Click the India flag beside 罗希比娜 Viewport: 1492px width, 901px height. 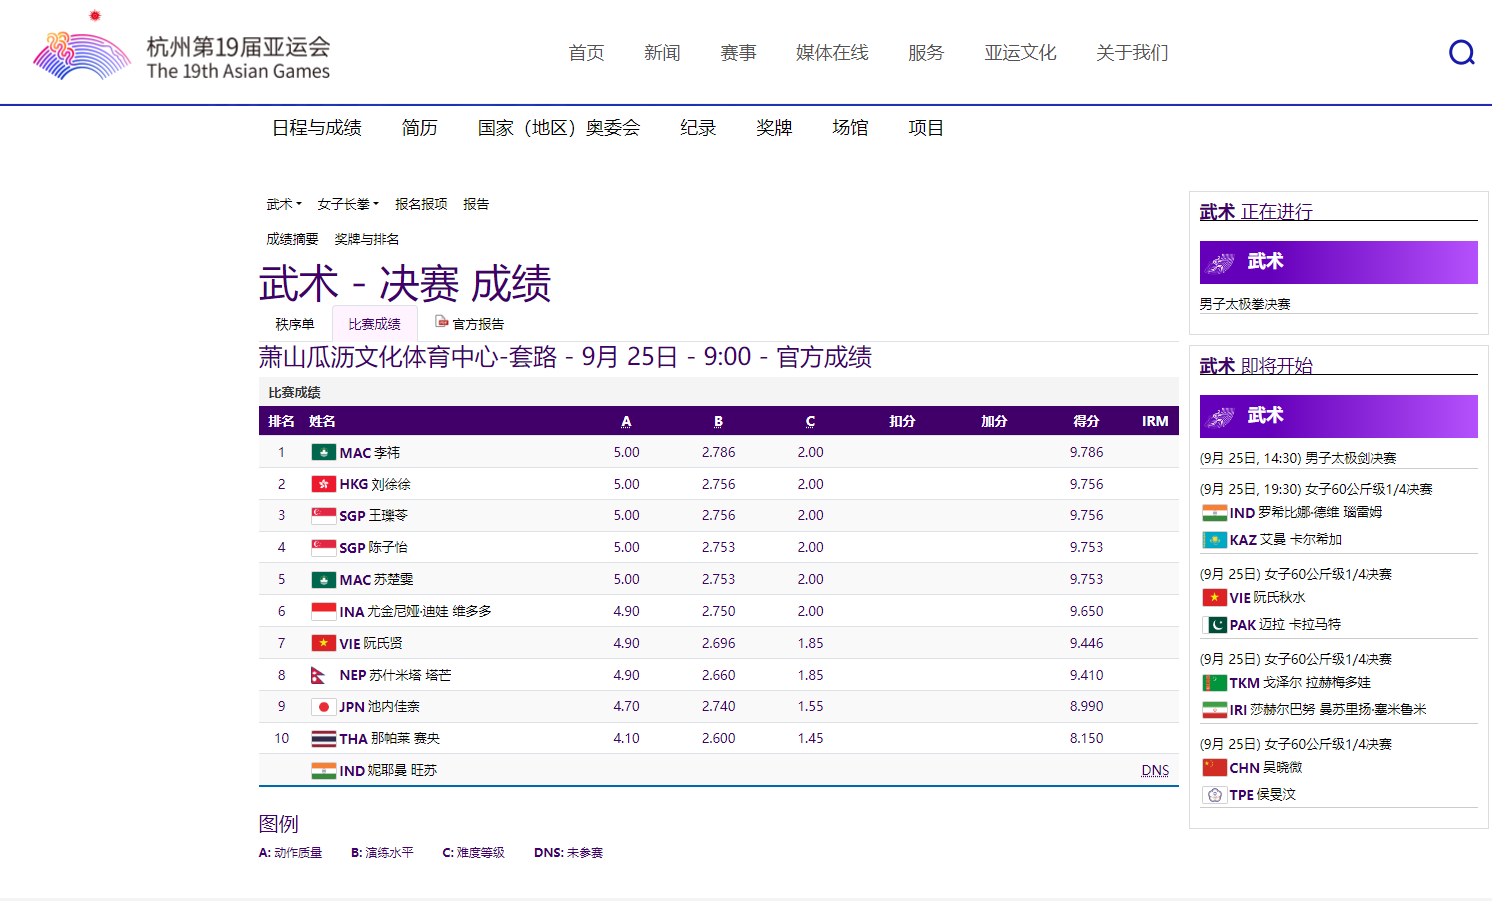(1214, 513)
